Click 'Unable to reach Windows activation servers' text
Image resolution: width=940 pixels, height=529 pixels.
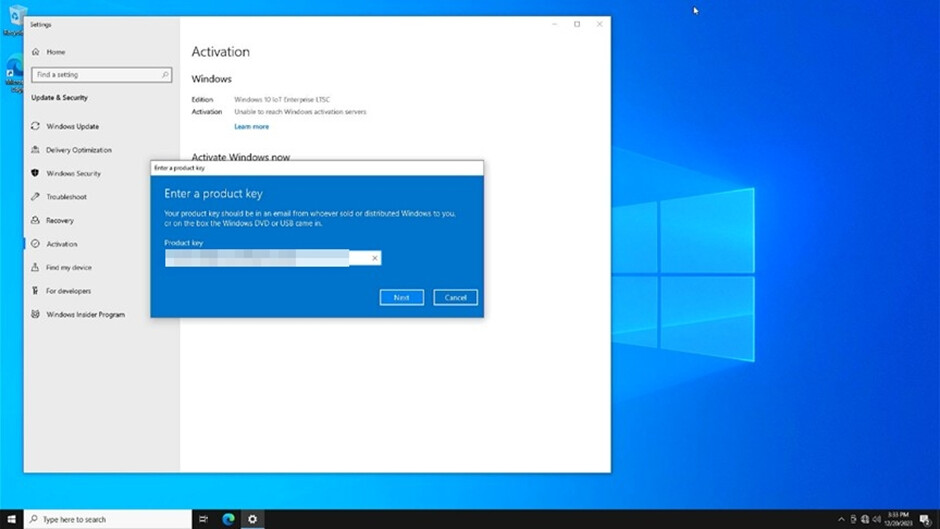click(300, 112)
